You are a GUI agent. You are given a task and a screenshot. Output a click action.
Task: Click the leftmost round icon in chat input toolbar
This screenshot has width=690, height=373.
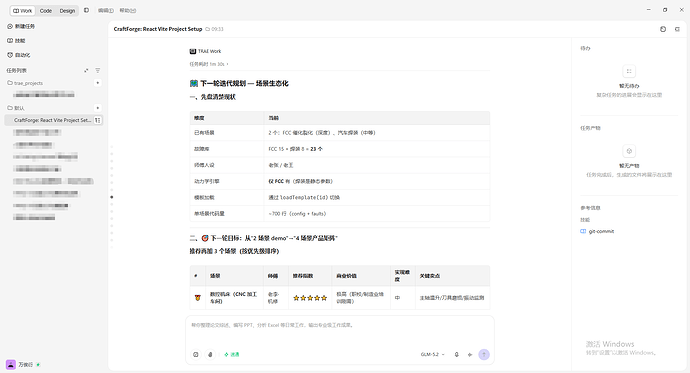coord(196,355)
